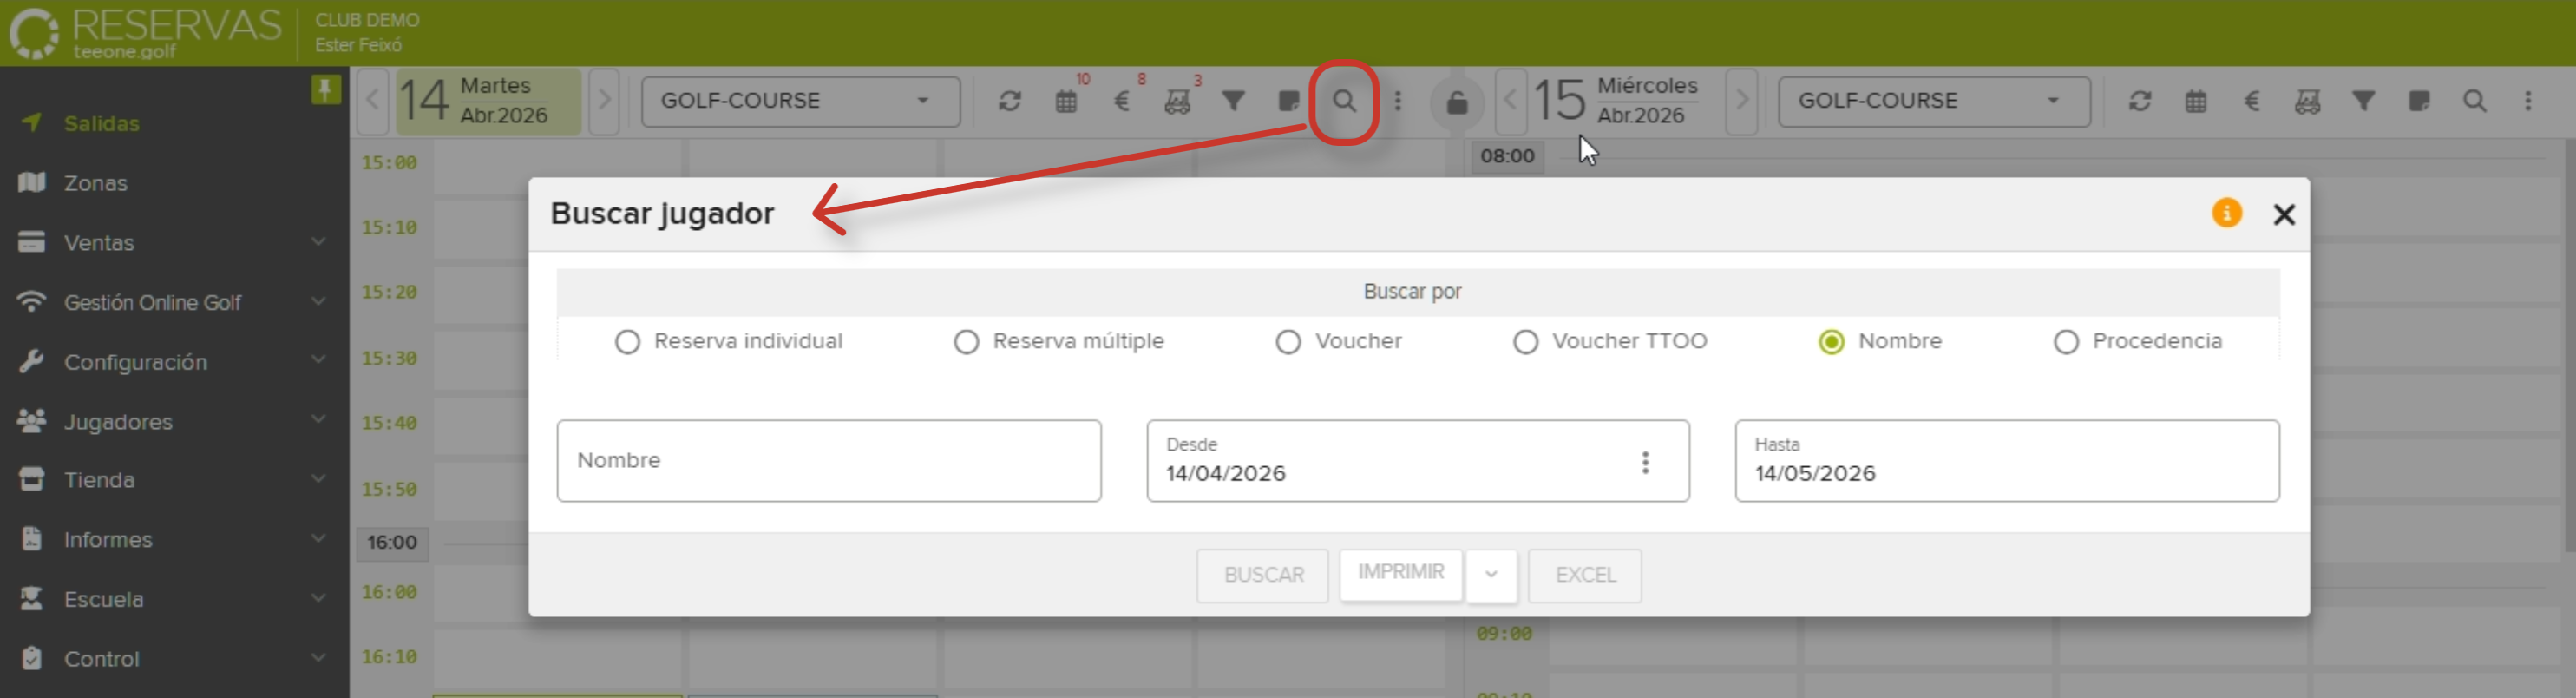Viewport: 2576px width, 698px height.
Task: Go to previous day from 14 Martes
Action: [x=372, y=101]
